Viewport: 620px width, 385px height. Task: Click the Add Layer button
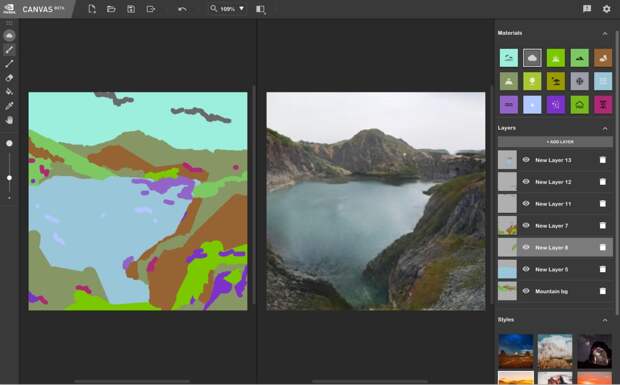556,142
